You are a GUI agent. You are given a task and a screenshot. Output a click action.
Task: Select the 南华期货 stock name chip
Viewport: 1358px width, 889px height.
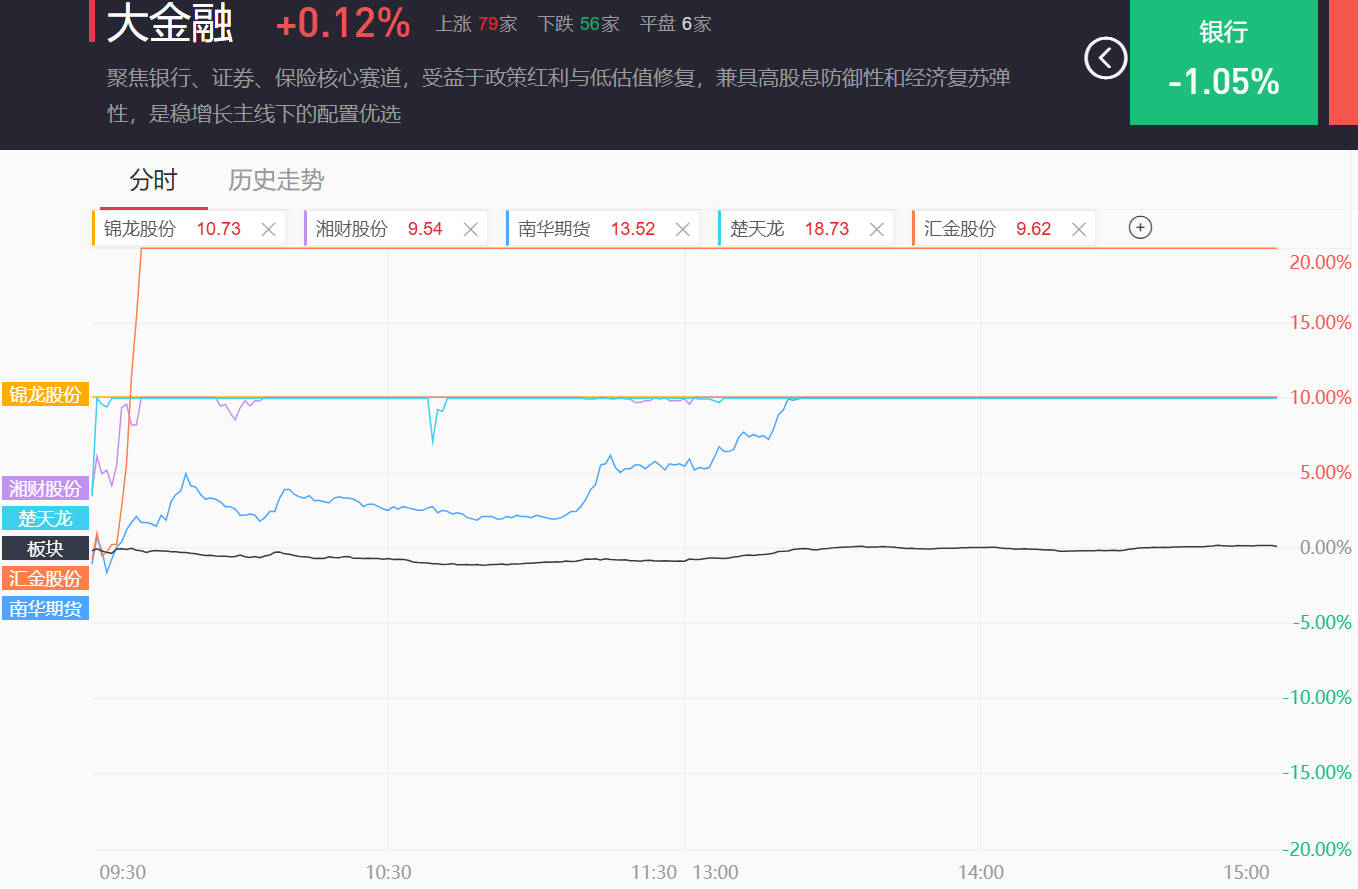(x=554, y=229)
